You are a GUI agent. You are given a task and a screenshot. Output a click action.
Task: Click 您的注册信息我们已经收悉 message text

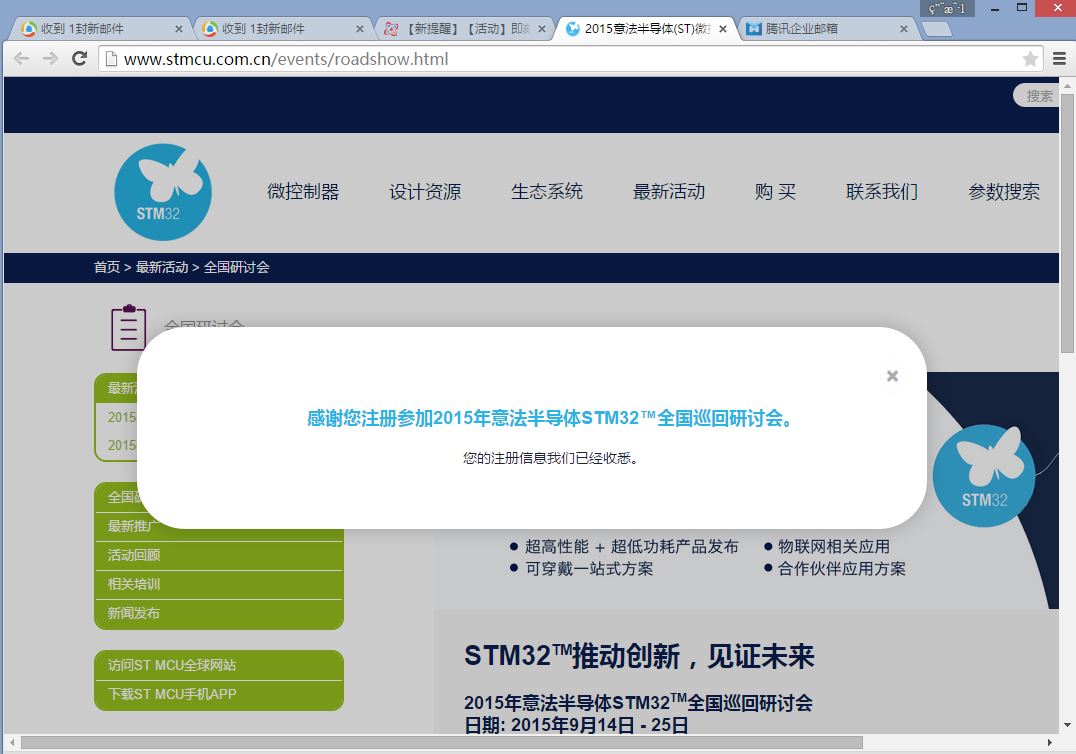(x=550, y=458)
